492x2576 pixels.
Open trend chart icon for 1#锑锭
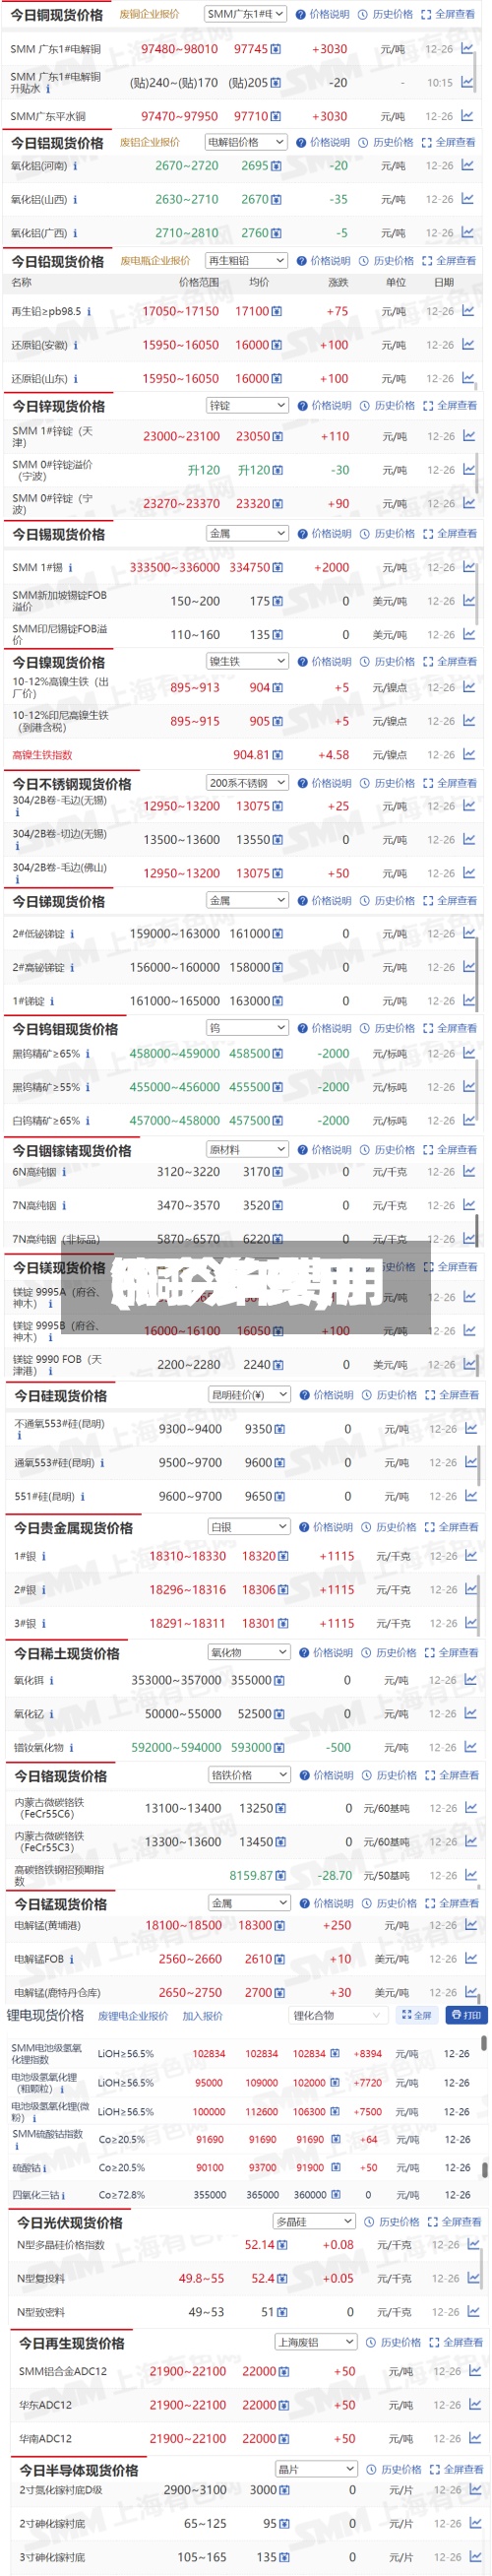point(469,1001)
